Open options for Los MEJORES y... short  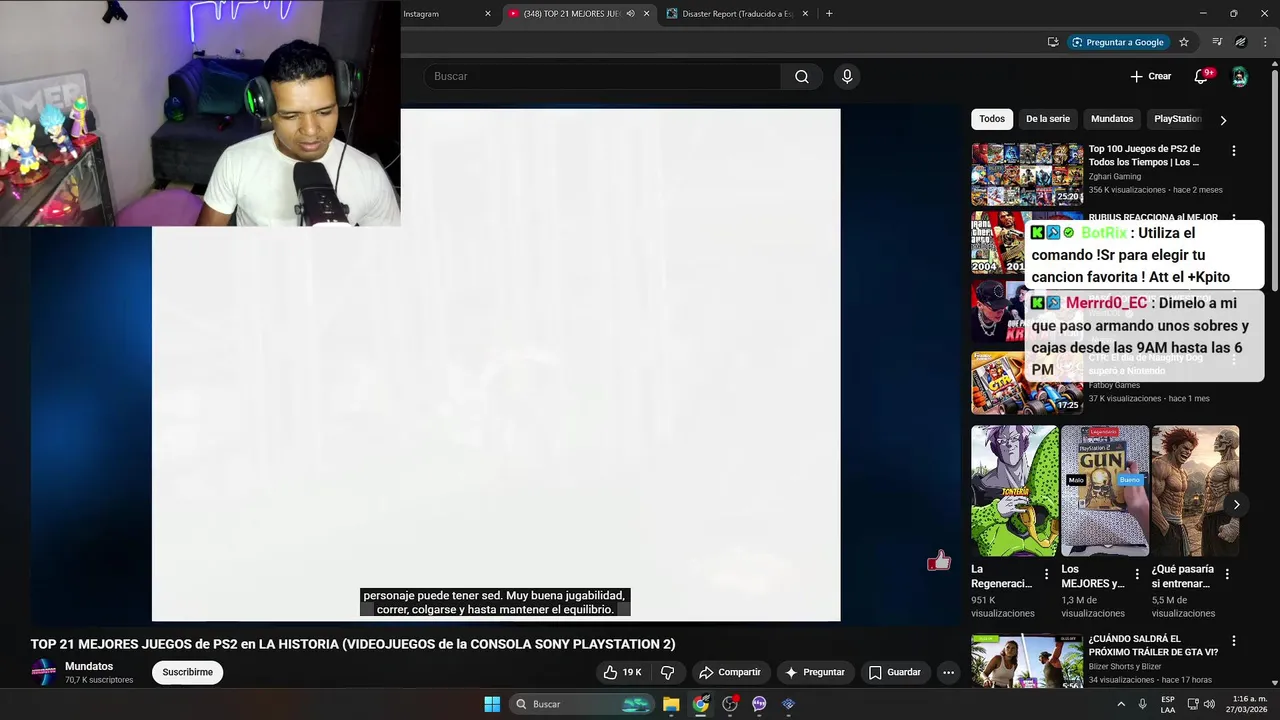tap(1137, 574)
